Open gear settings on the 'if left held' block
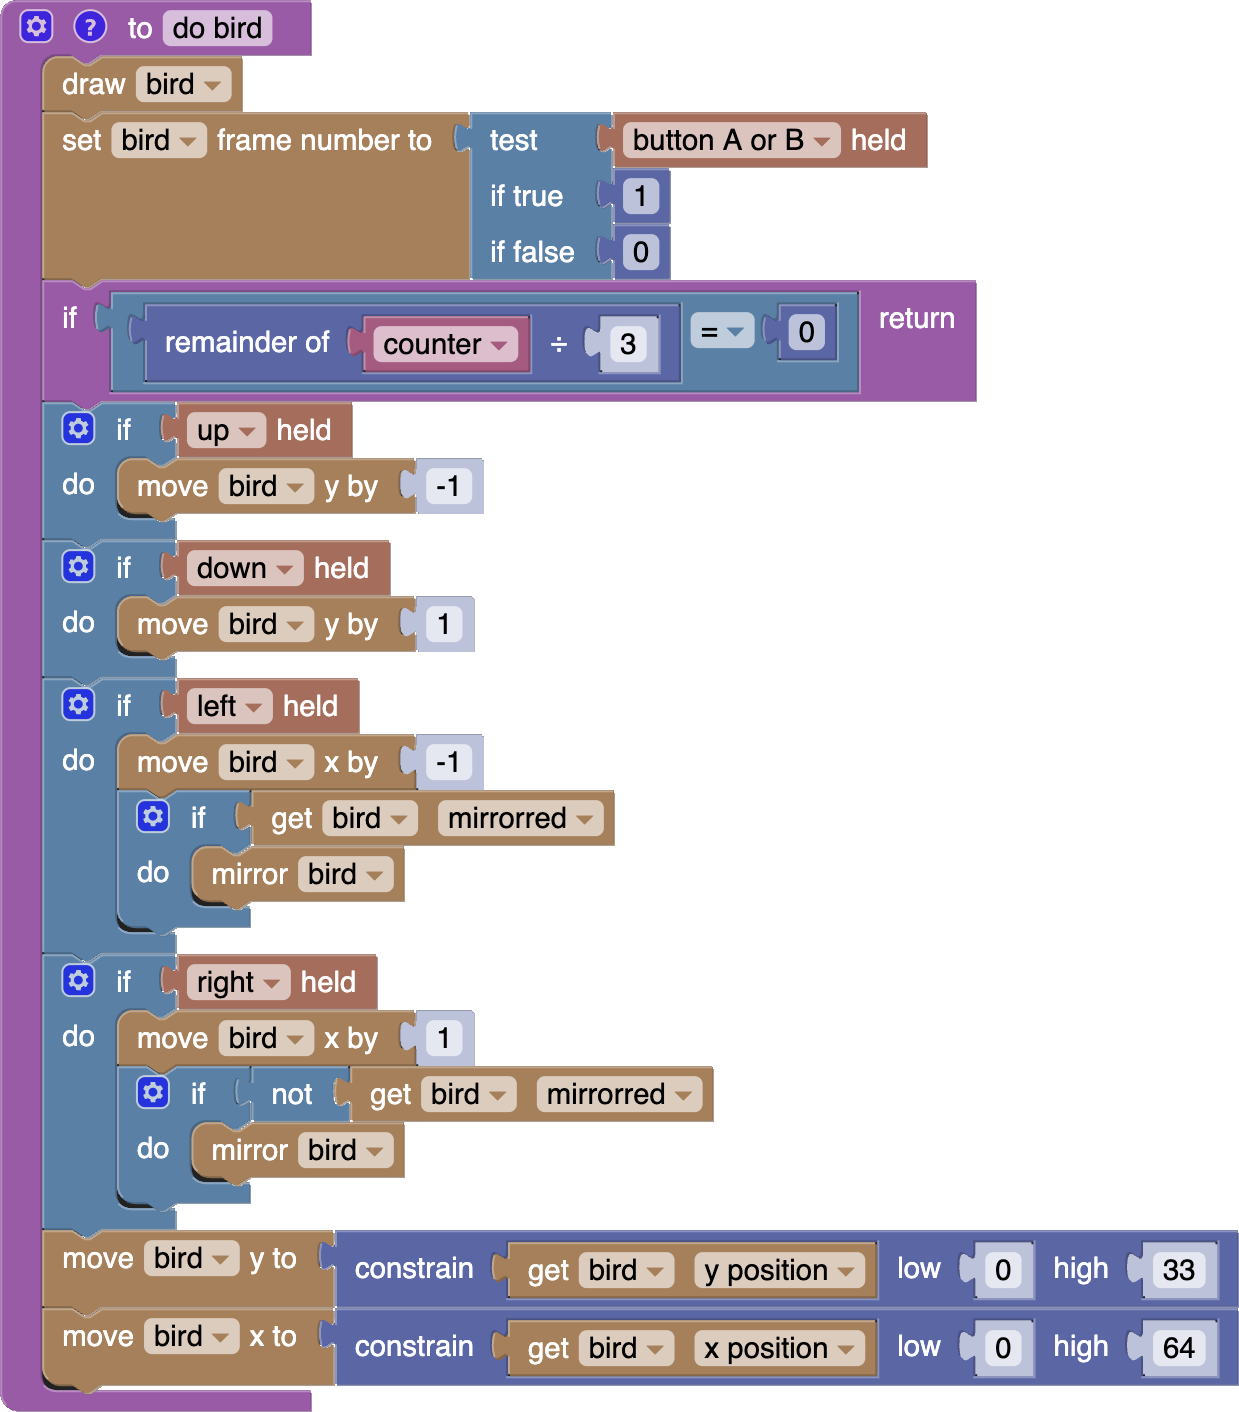The height and width of the screenshot is (1412, 1239). click(78, 705)
